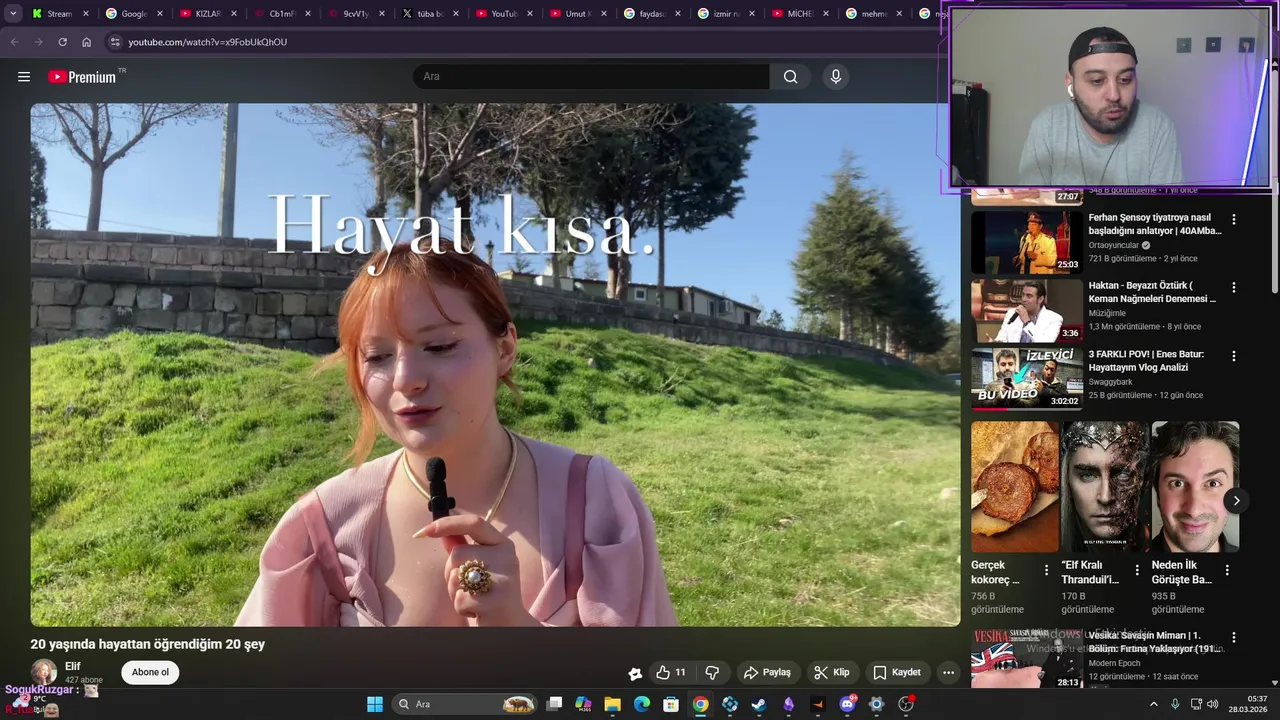This screenshot has width=1280, height=720.
Task: Save video using Kaydet button
Action: [x=896, y=673]
